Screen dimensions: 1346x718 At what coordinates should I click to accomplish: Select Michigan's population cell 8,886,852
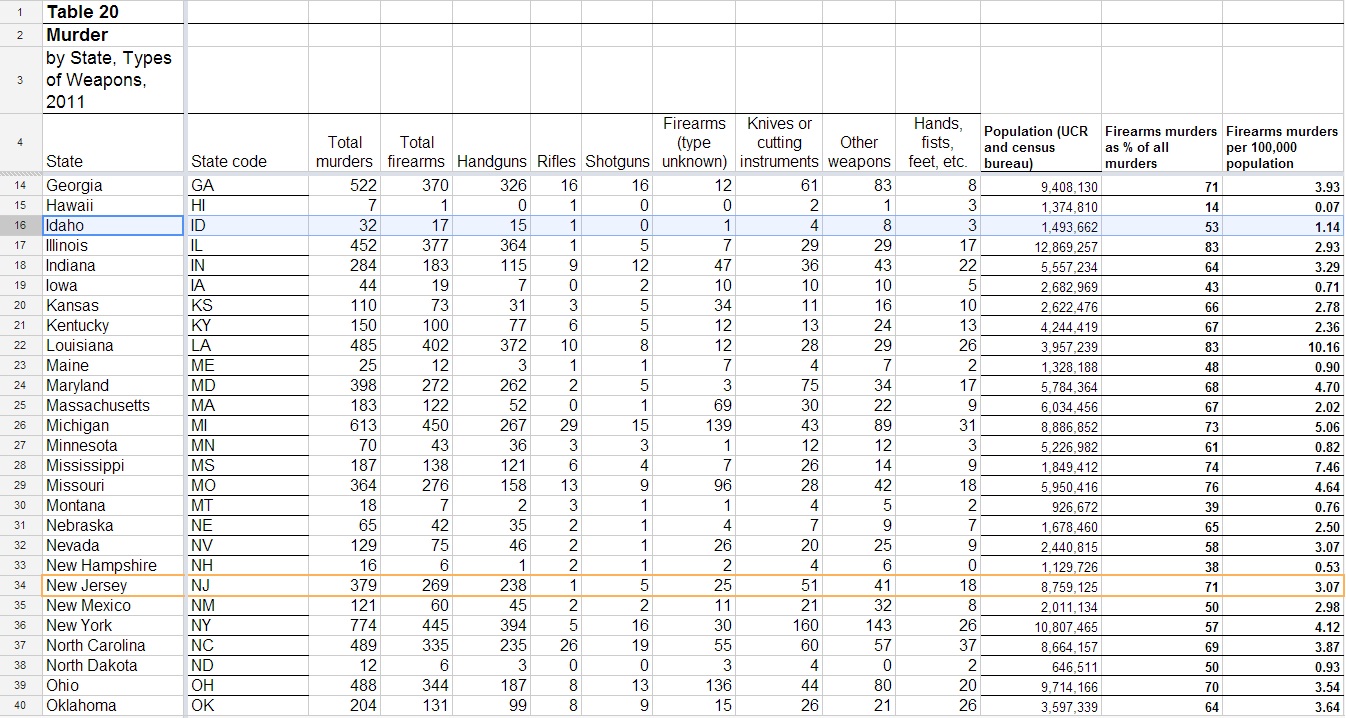point(1041,426)
